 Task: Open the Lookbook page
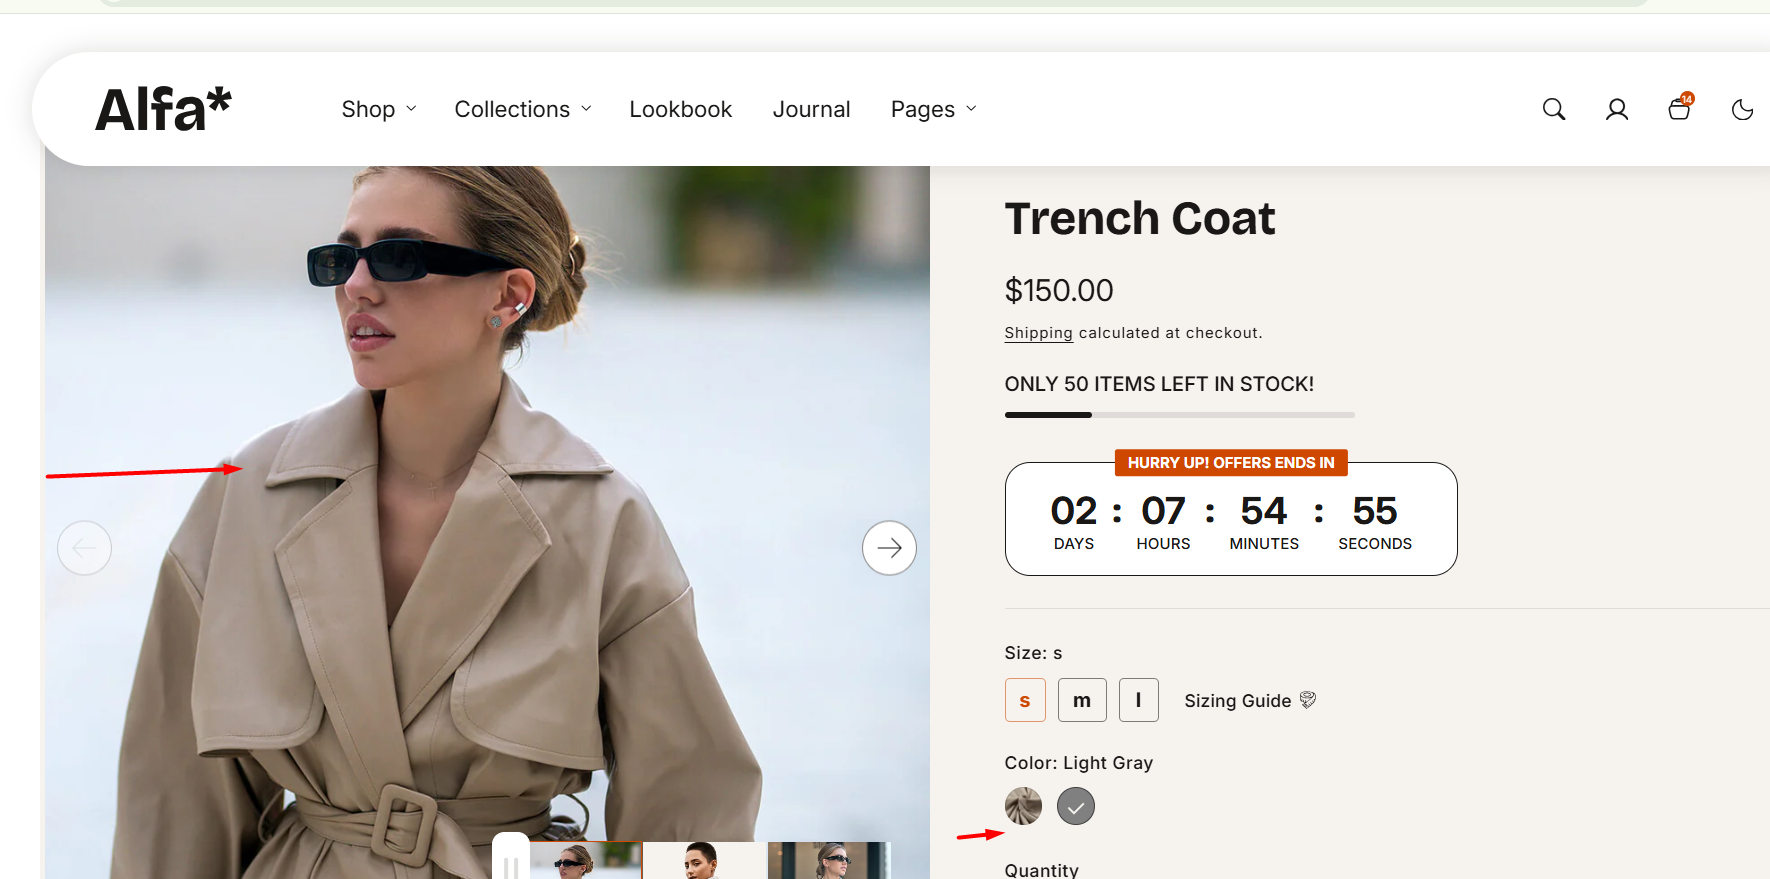point(680,109)
